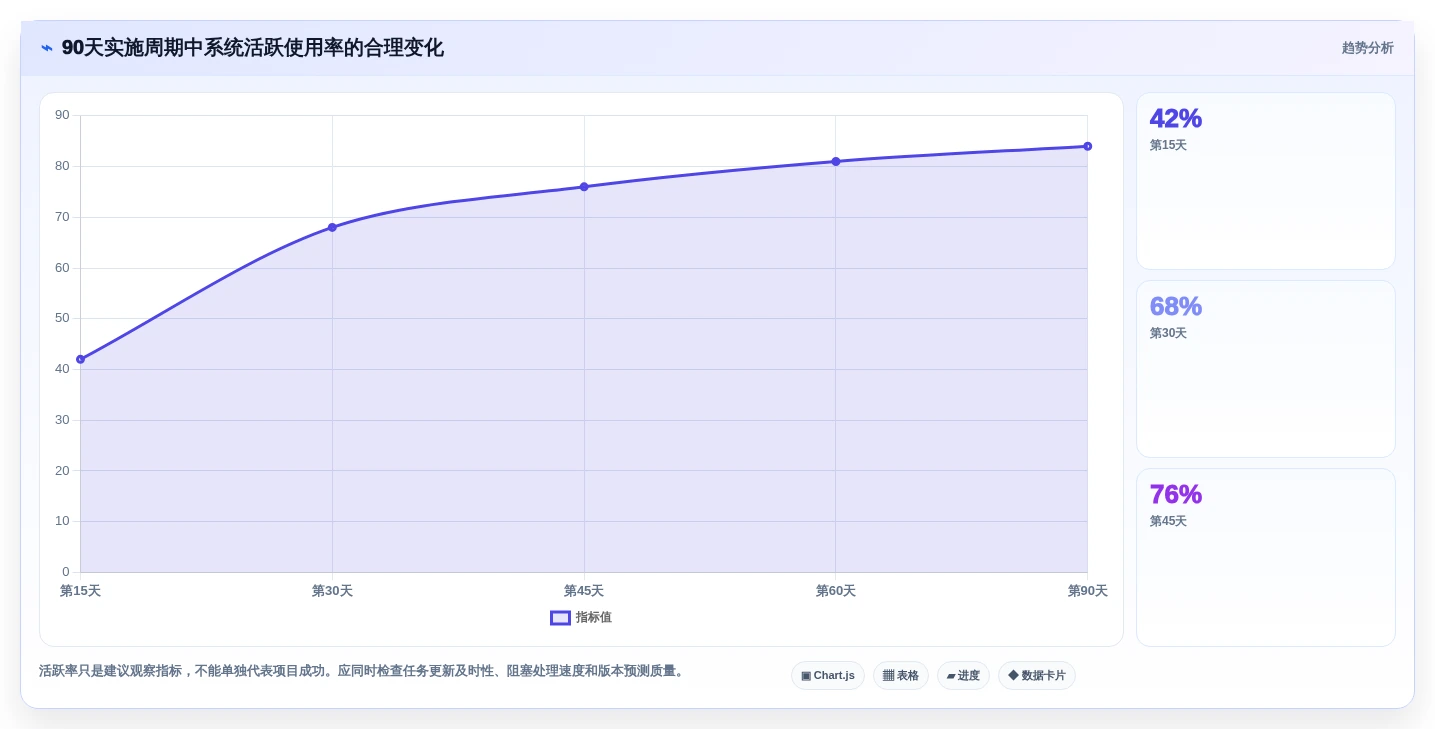Click the 第30天 x-axis label
This screenshot has width=1435, height=729.
(x=332, y=591)
